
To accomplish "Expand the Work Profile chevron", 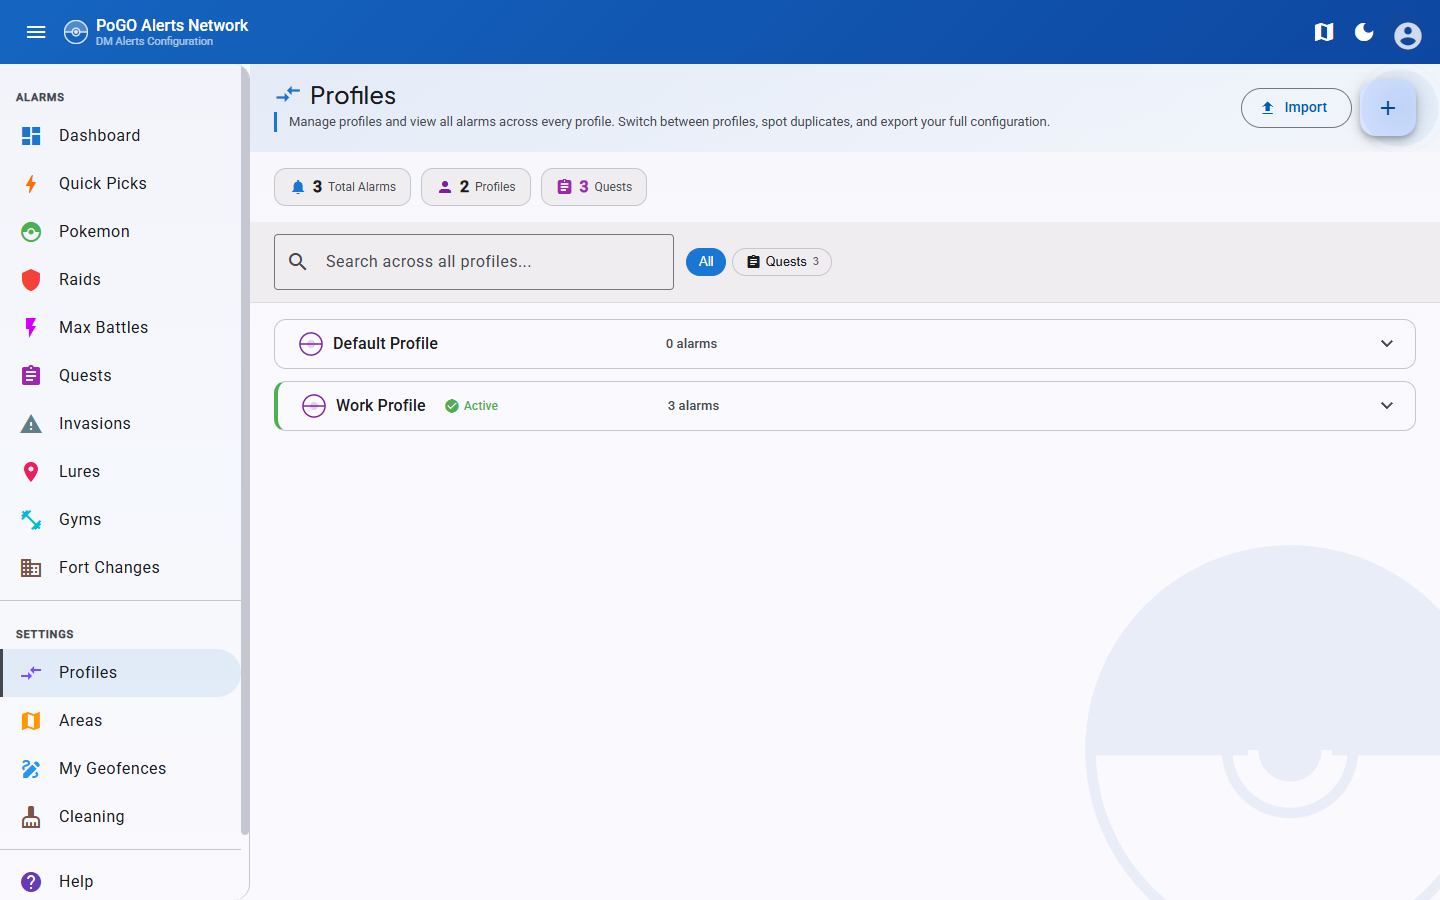I will pyautogui.click(x=1387, y=406).
